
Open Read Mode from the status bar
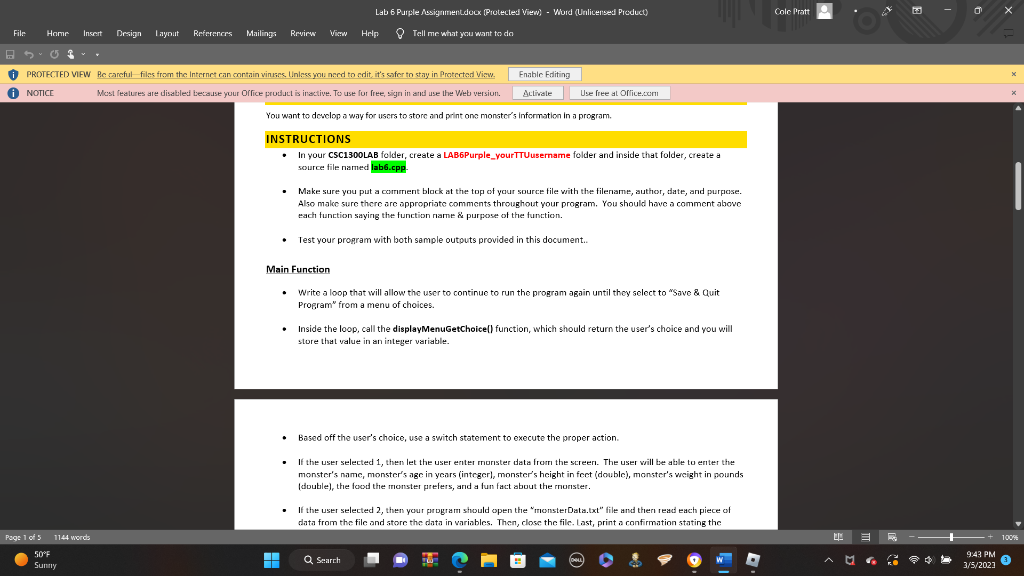[840, 536]
